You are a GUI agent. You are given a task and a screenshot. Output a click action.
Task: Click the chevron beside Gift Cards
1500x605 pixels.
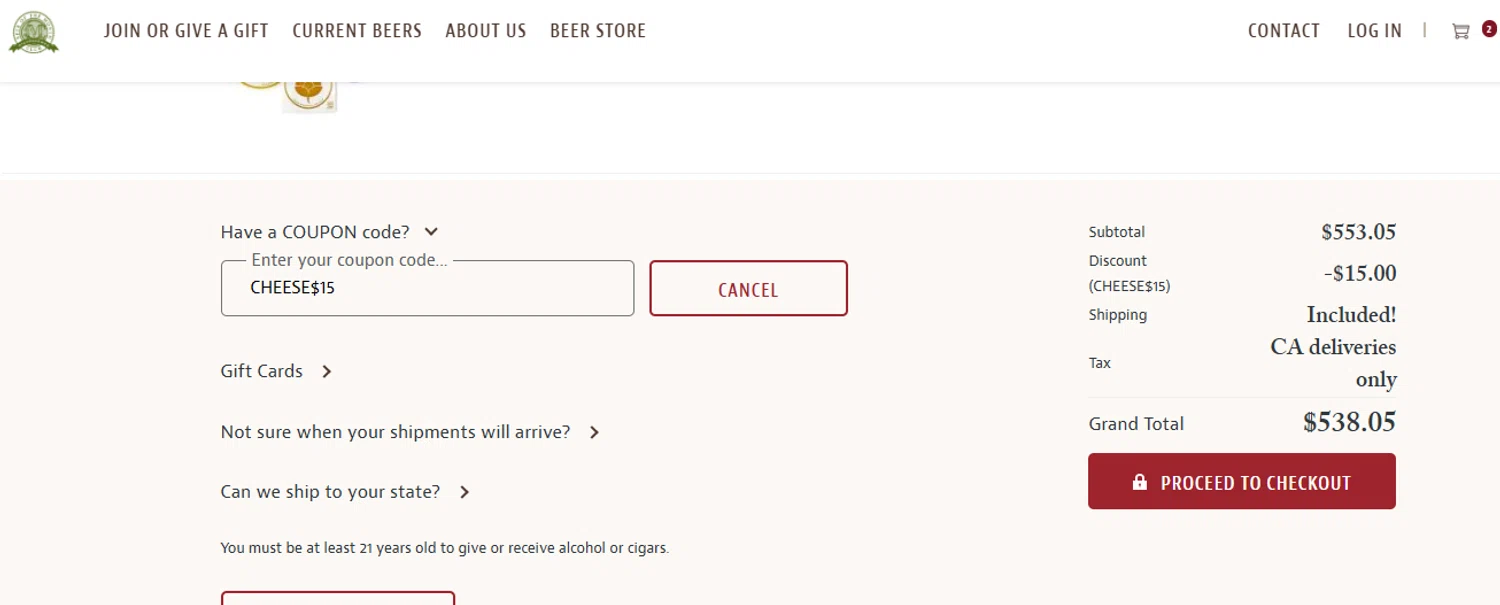pyautogui.click(x=327, y=372)
